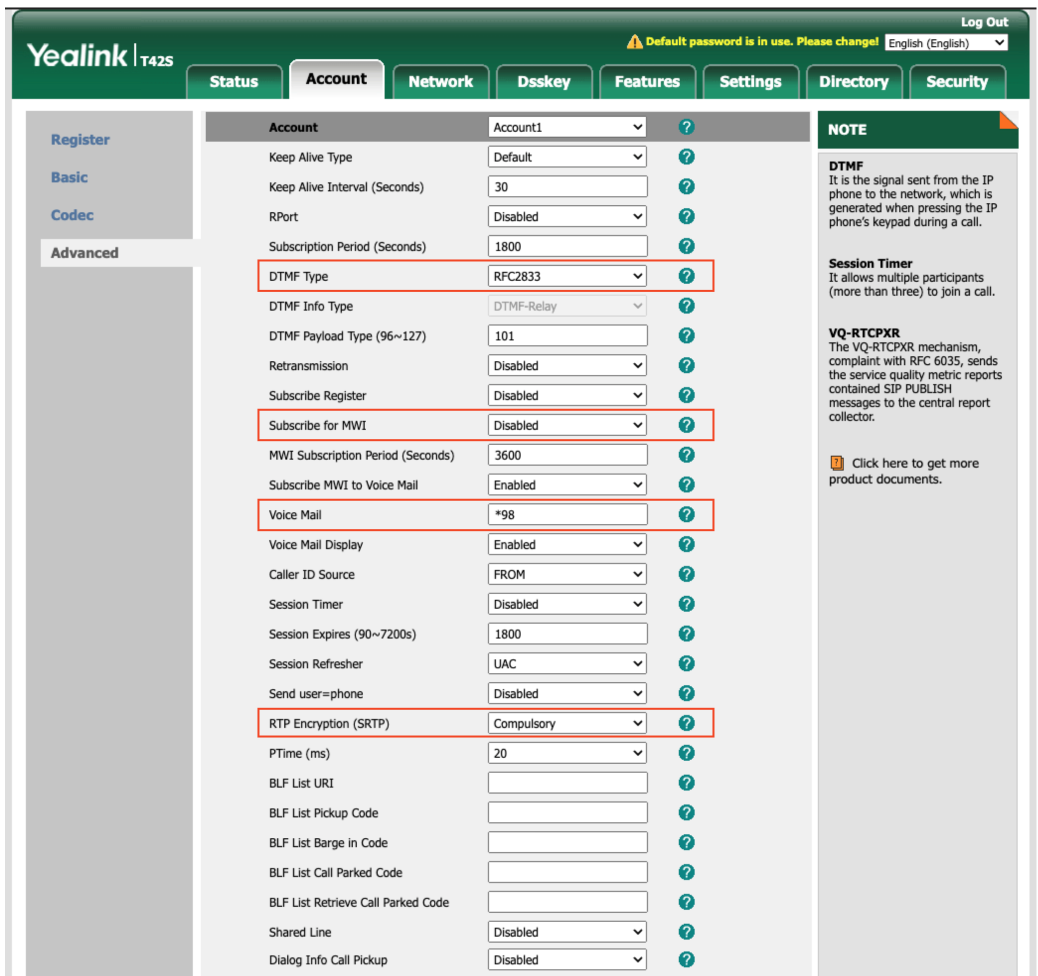Click the help icon next to Voice Mail
1038x976 pixels.
[x=686, y=514]
